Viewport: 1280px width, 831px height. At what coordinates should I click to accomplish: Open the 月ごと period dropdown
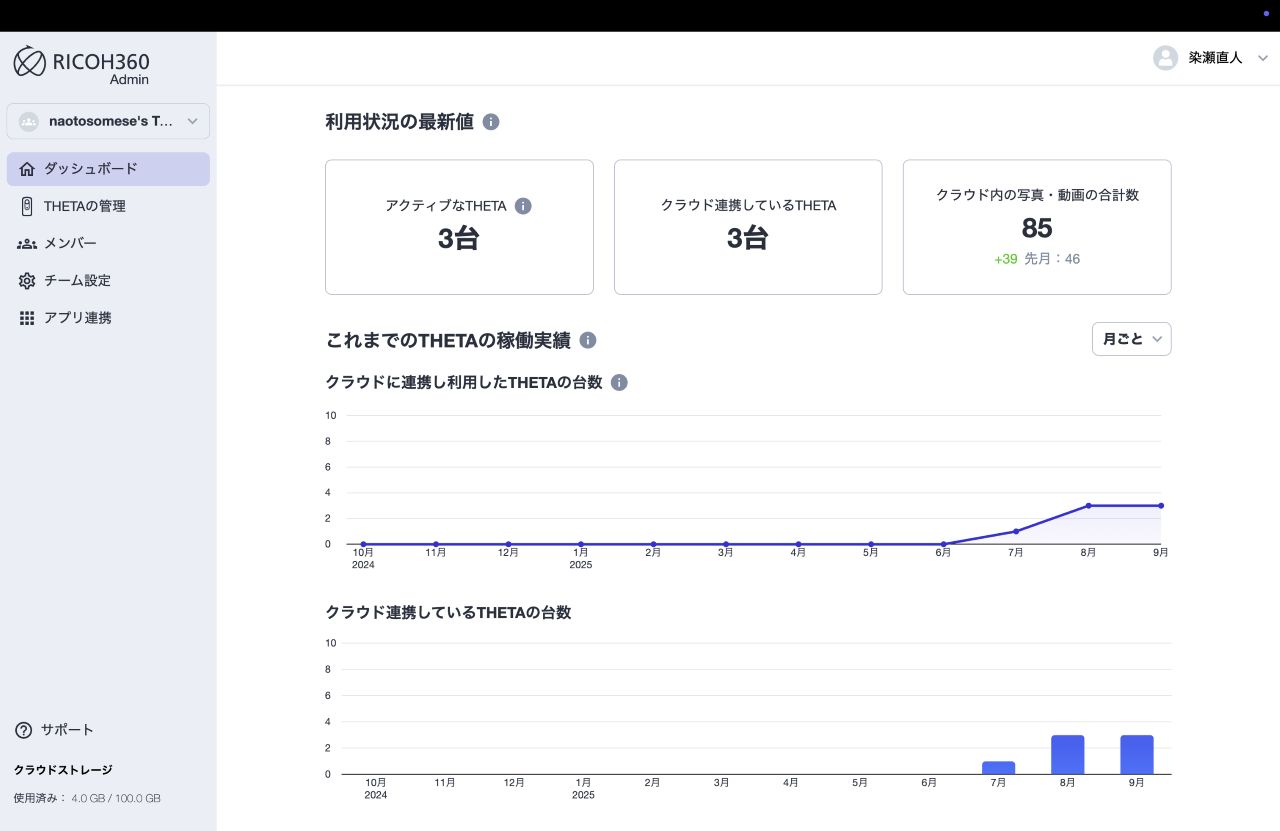[1131, 339]
